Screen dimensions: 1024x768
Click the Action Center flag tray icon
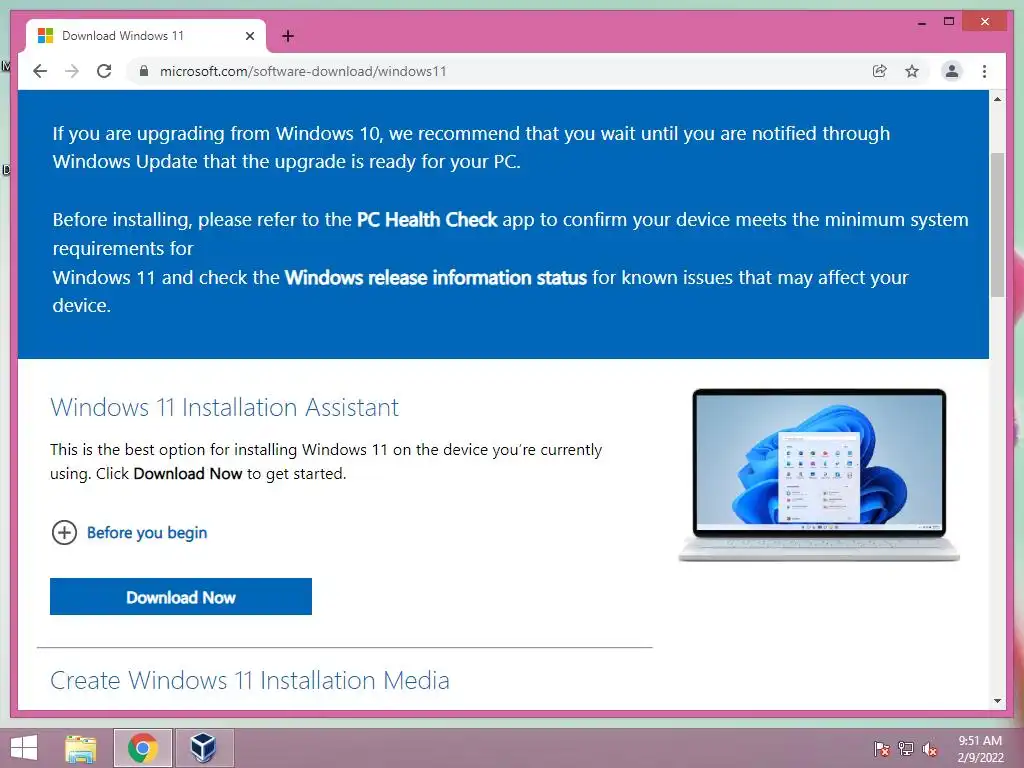[x=882, y=749]
